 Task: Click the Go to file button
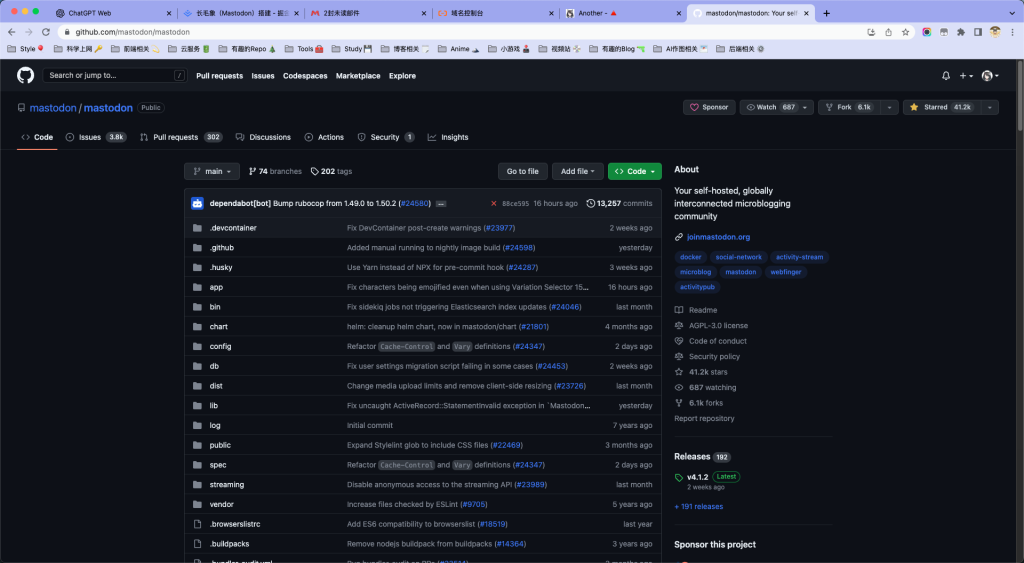[x=523, y=171]
